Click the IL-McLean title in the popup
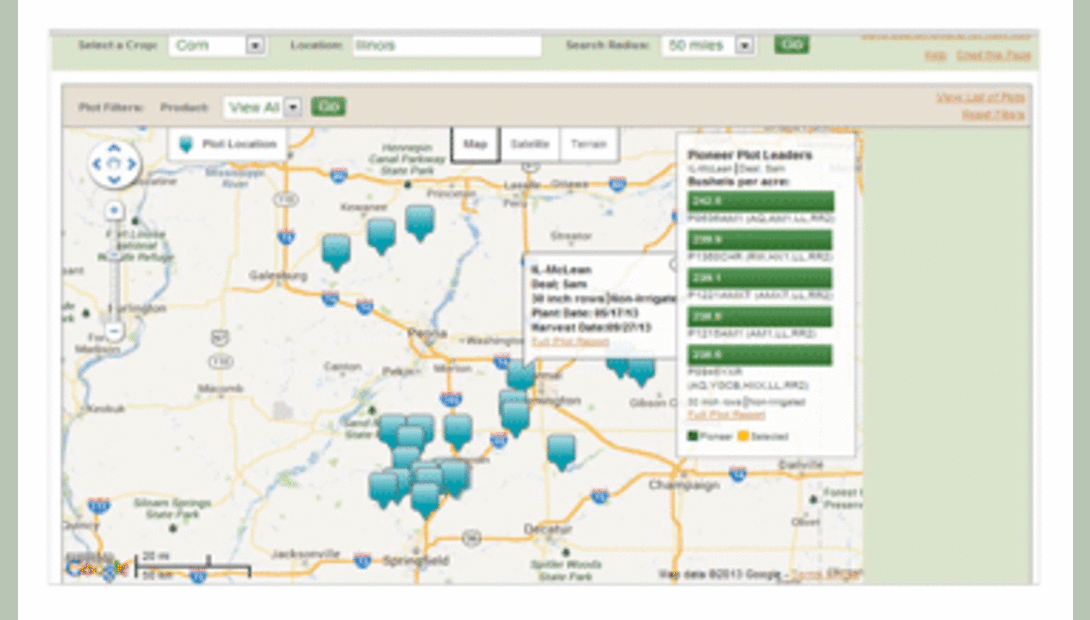Viewport: 1090px width, 620px height. (x=561, y=269)
